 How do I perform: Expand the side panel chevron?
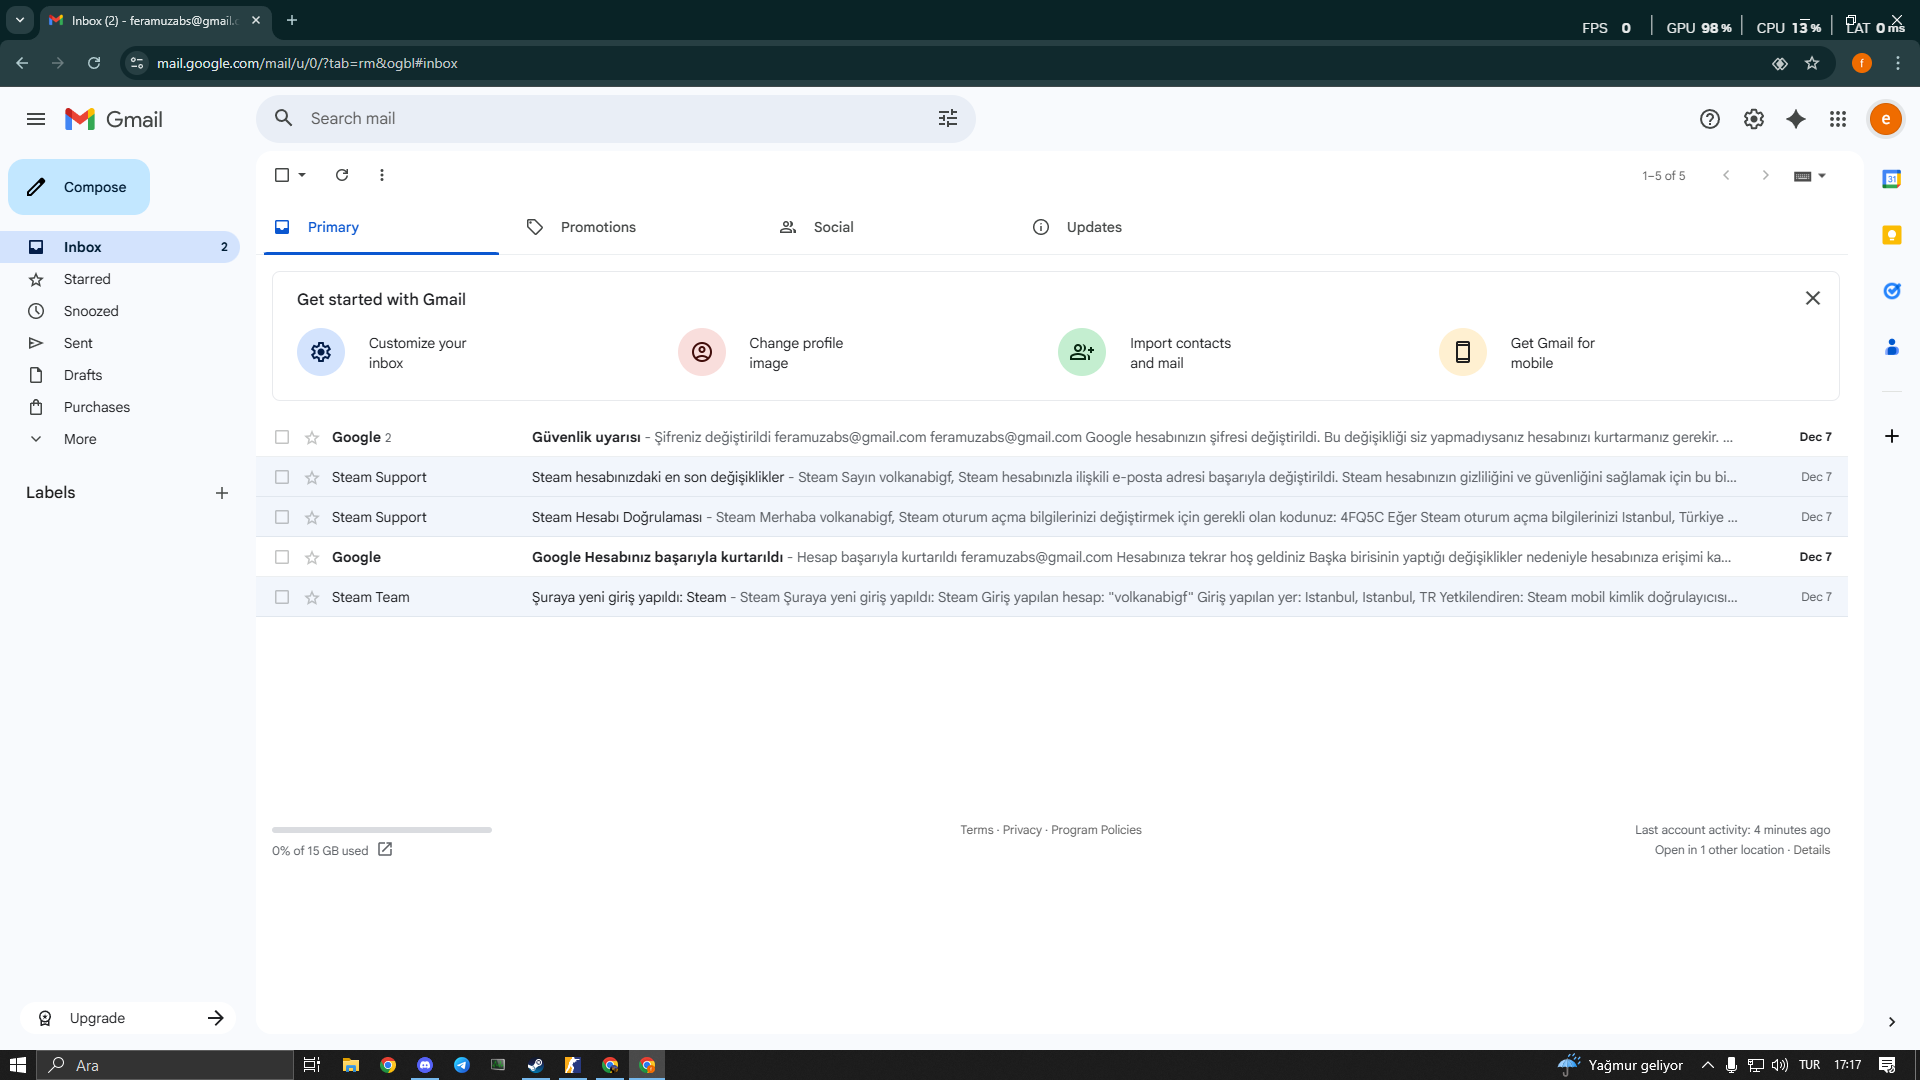coord(1892,1022)
